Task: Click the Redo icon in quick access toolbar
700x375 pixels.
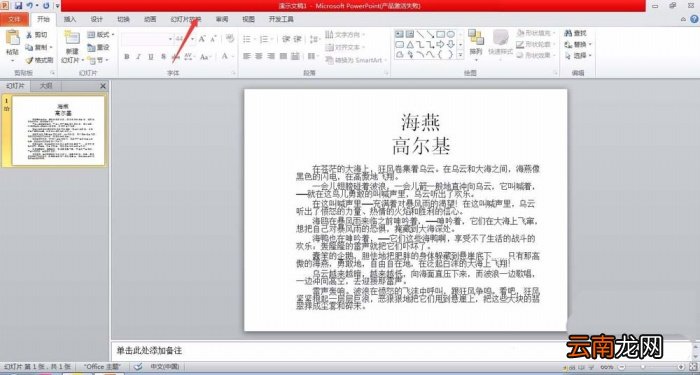Action: (46, 5)
